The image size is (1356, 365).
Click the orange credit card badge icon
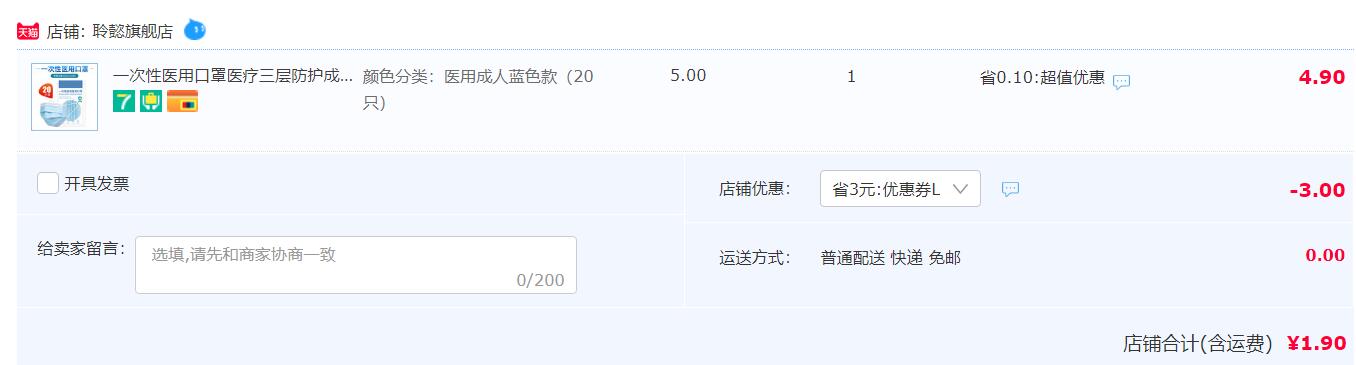(x=182, y=101)
